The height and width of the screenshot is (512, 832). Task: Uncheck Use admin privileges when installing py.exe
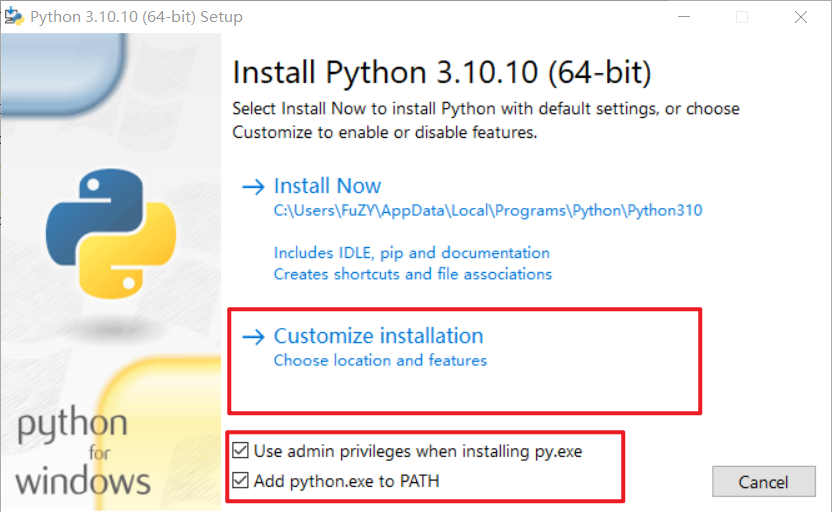click(240, 450)
